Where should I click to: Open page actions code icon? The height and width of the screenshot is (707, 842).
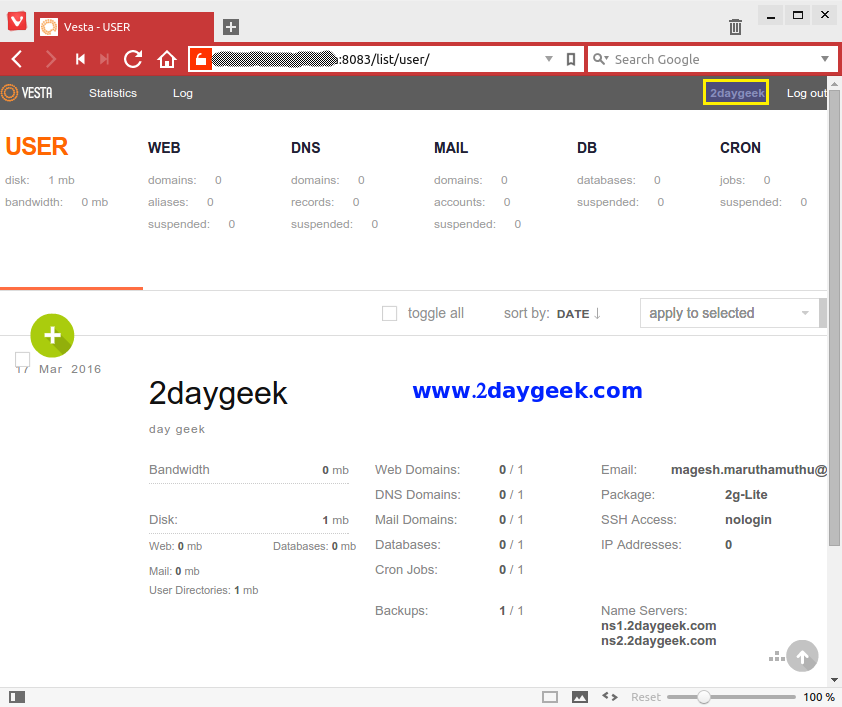click(609, 697)
